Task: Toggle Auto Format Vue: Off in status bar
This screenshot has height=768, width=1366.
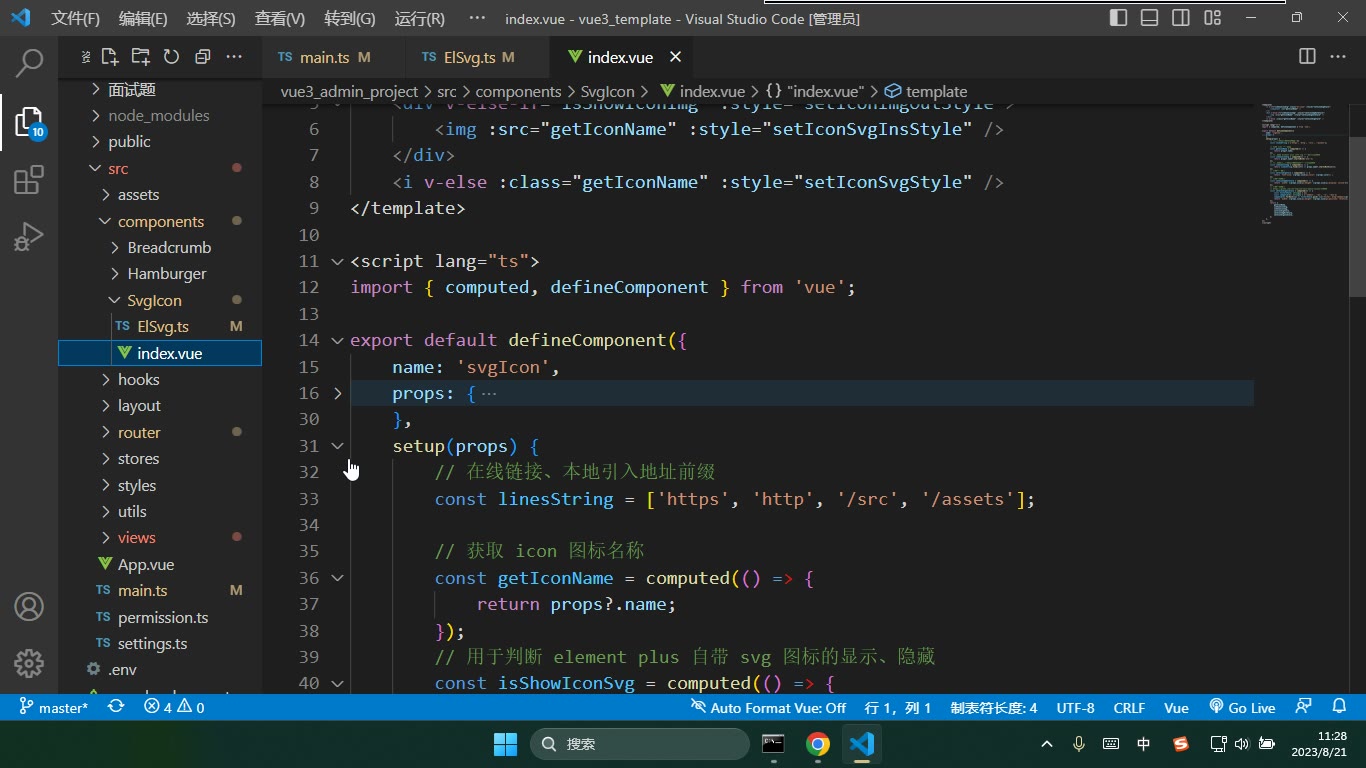Action: click(768, 707)
